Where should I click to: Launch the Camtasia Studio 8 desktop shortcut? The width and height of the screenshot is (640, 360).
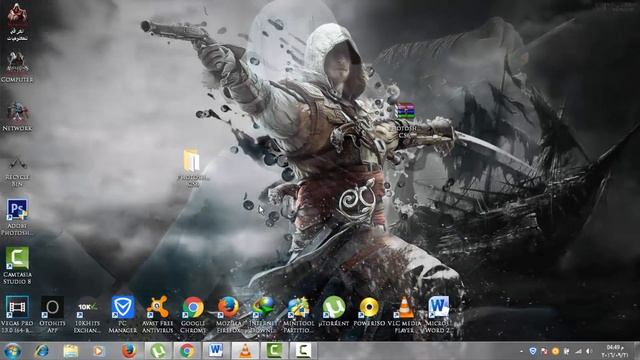[17, 265]
